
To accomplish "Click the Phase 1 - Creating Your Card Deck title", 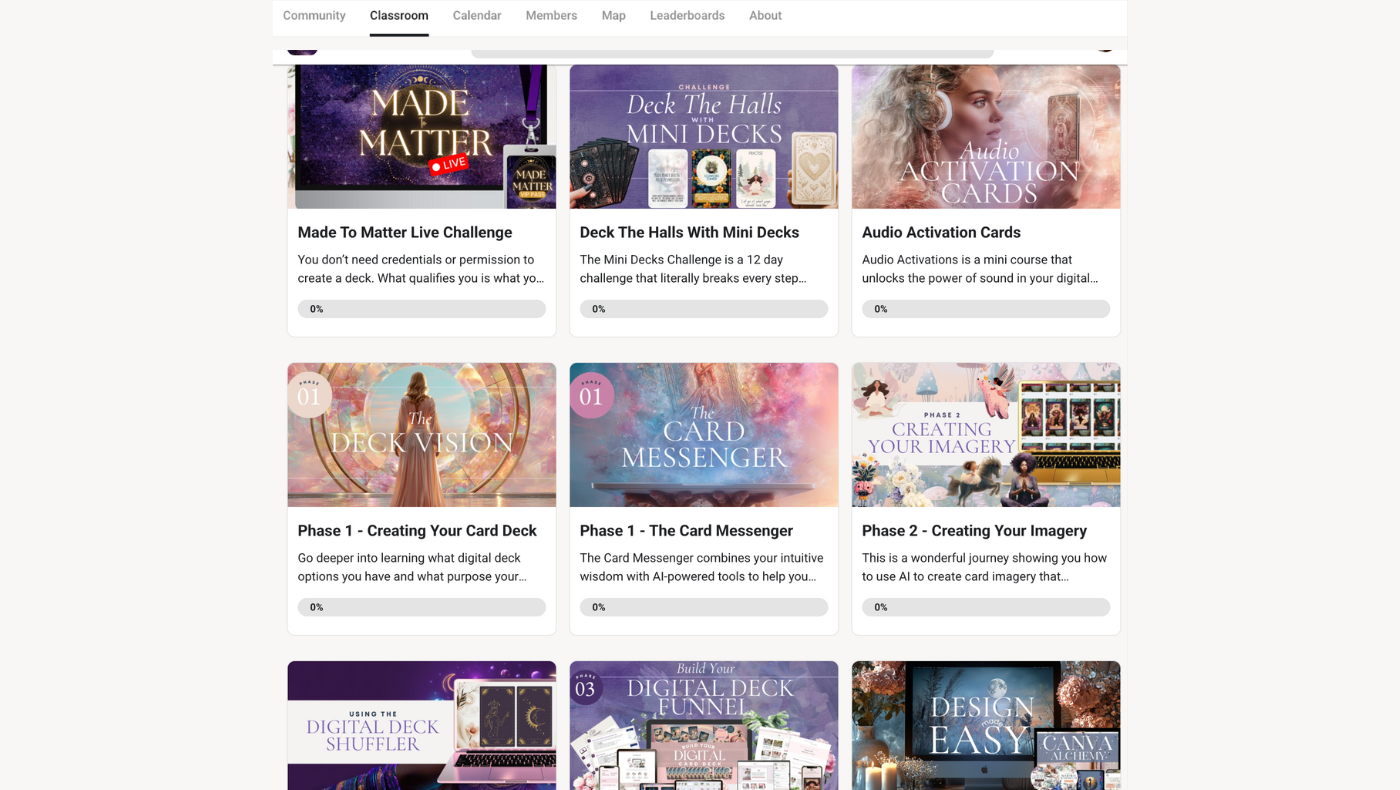I will coord(417,530).
